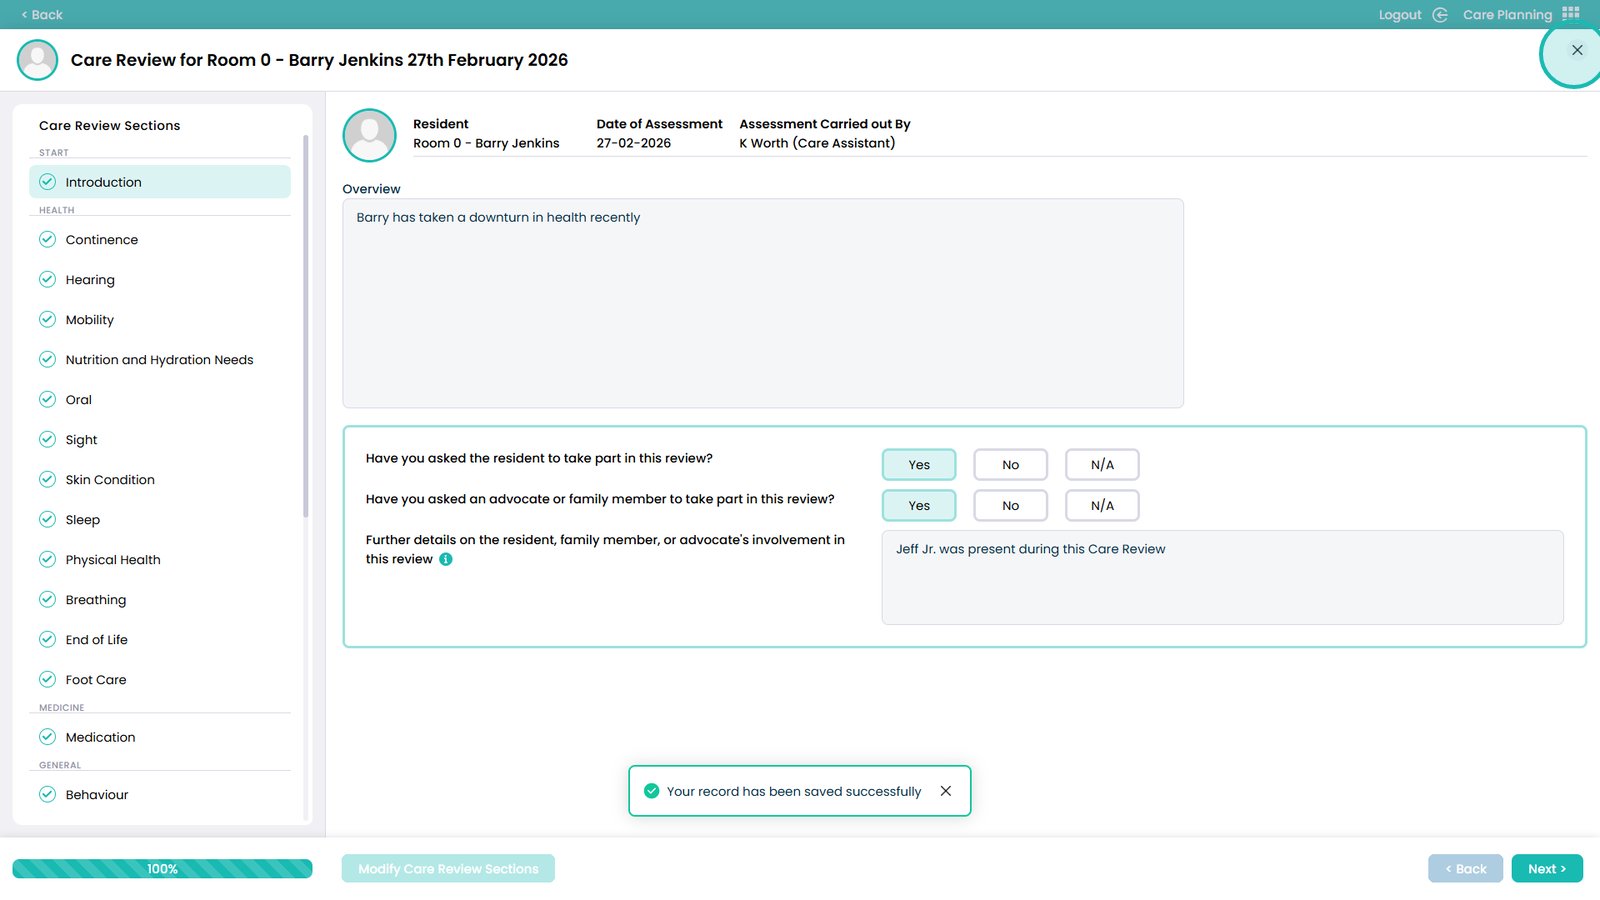This screenshot has width=1600, height=900.
Task: Click the top-left Back link
Action: [x=42, y=15]
